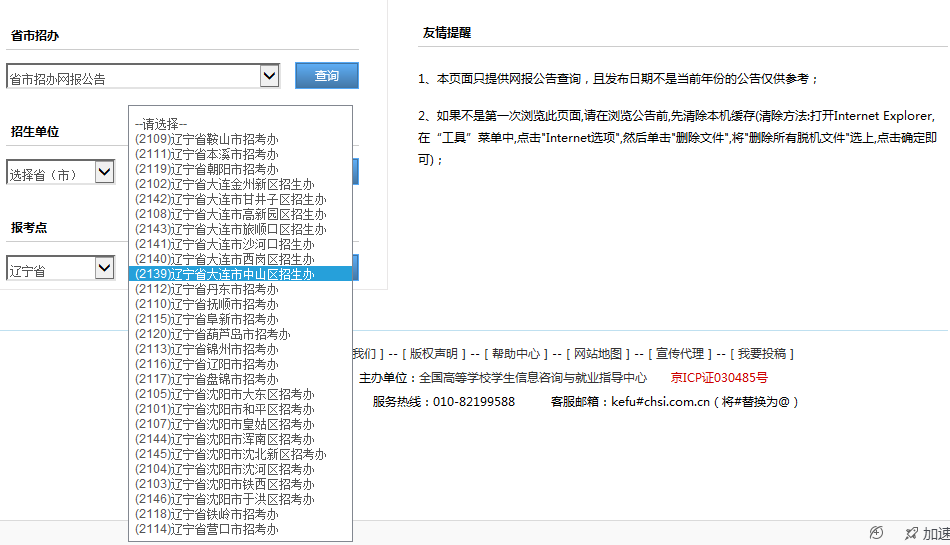The height and width of the screenshot is (545, 950).
Task: Open the 帮助中心 footer link
Action: [x=516, y=354]
